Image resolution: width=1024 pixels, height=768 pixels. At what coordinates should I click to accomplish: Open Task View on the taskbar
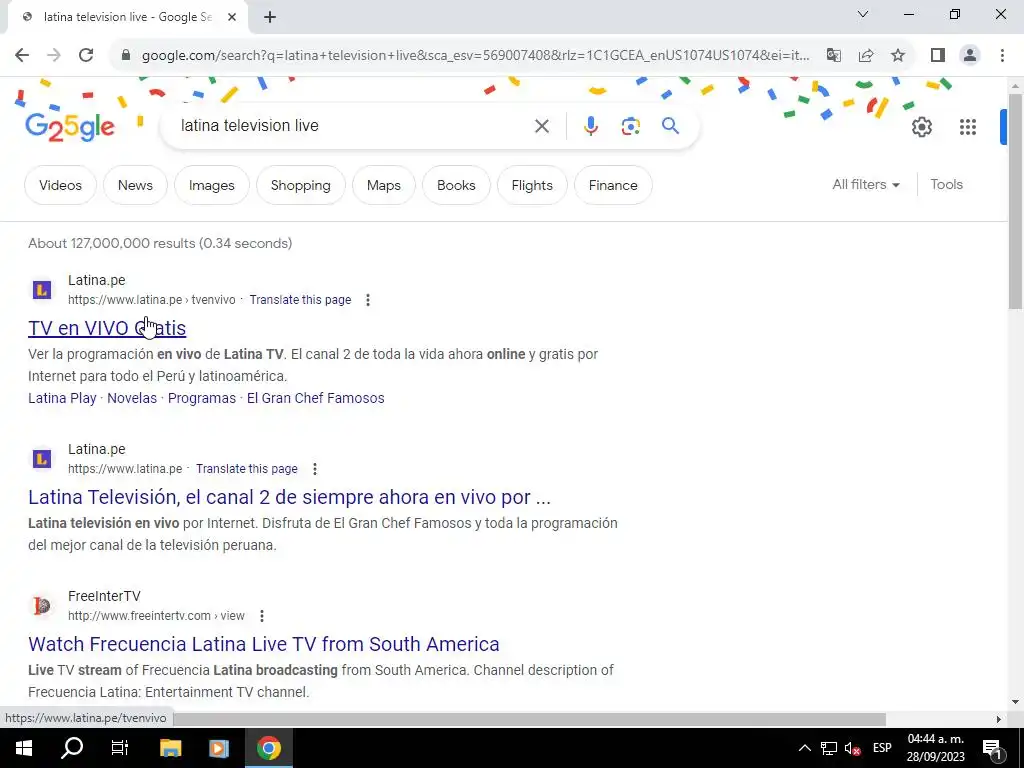(x=120, y=748)
